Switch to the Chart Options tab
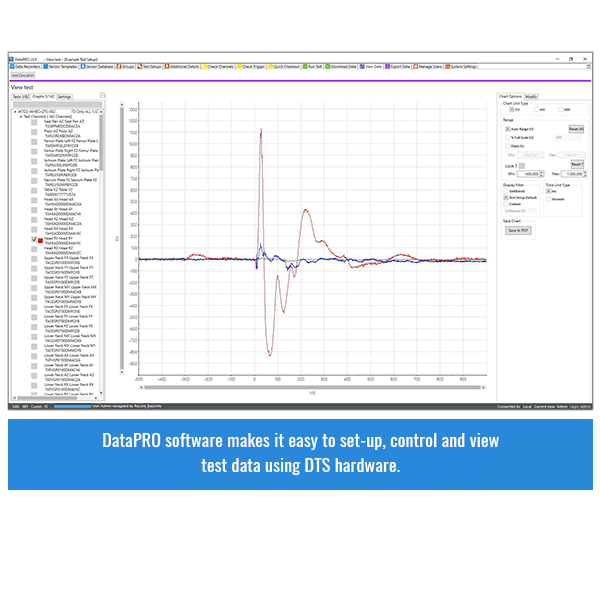 pos(510,96)
